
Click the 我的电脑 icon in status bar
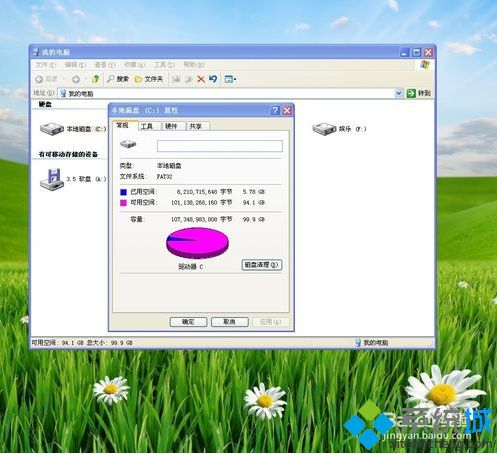coord(358,343)
